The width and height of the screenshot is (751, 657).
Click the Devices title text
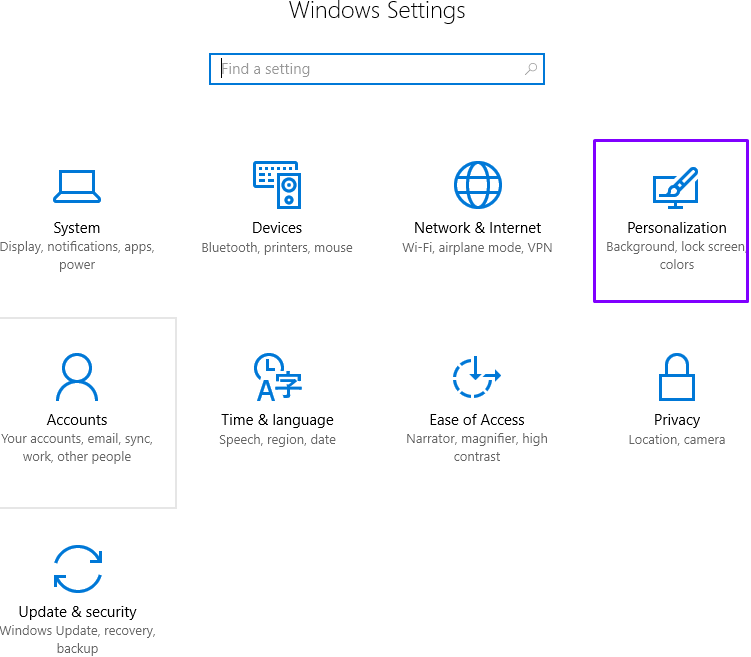tap(277, 228)
